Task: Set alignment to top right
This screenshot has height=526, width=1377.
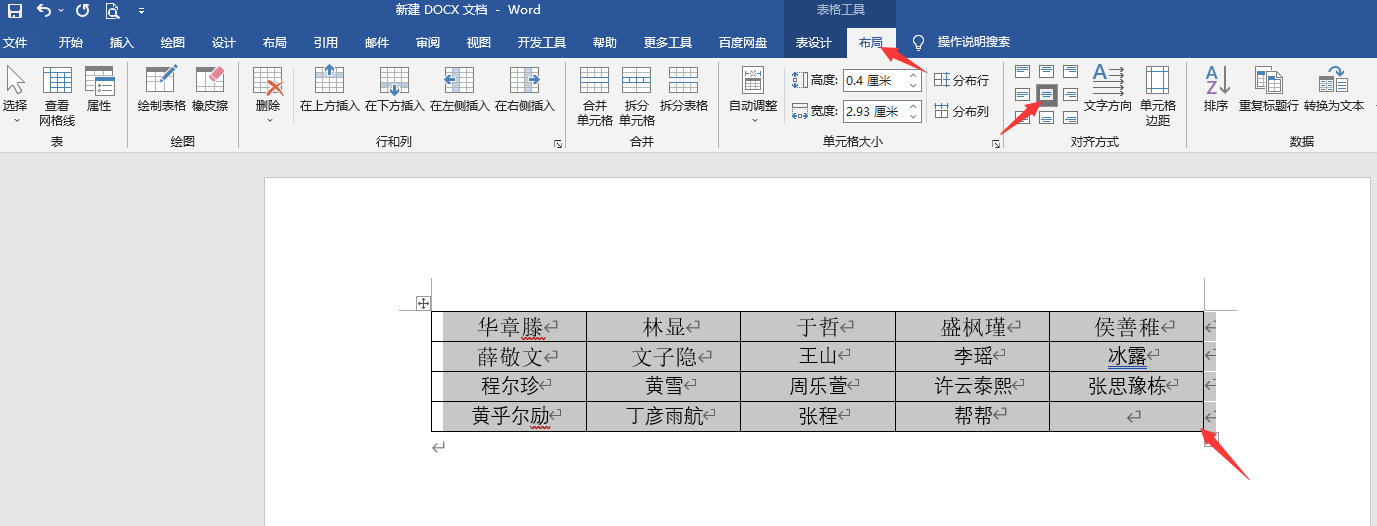Action: pyautogui.click(x=1070, y=71)
